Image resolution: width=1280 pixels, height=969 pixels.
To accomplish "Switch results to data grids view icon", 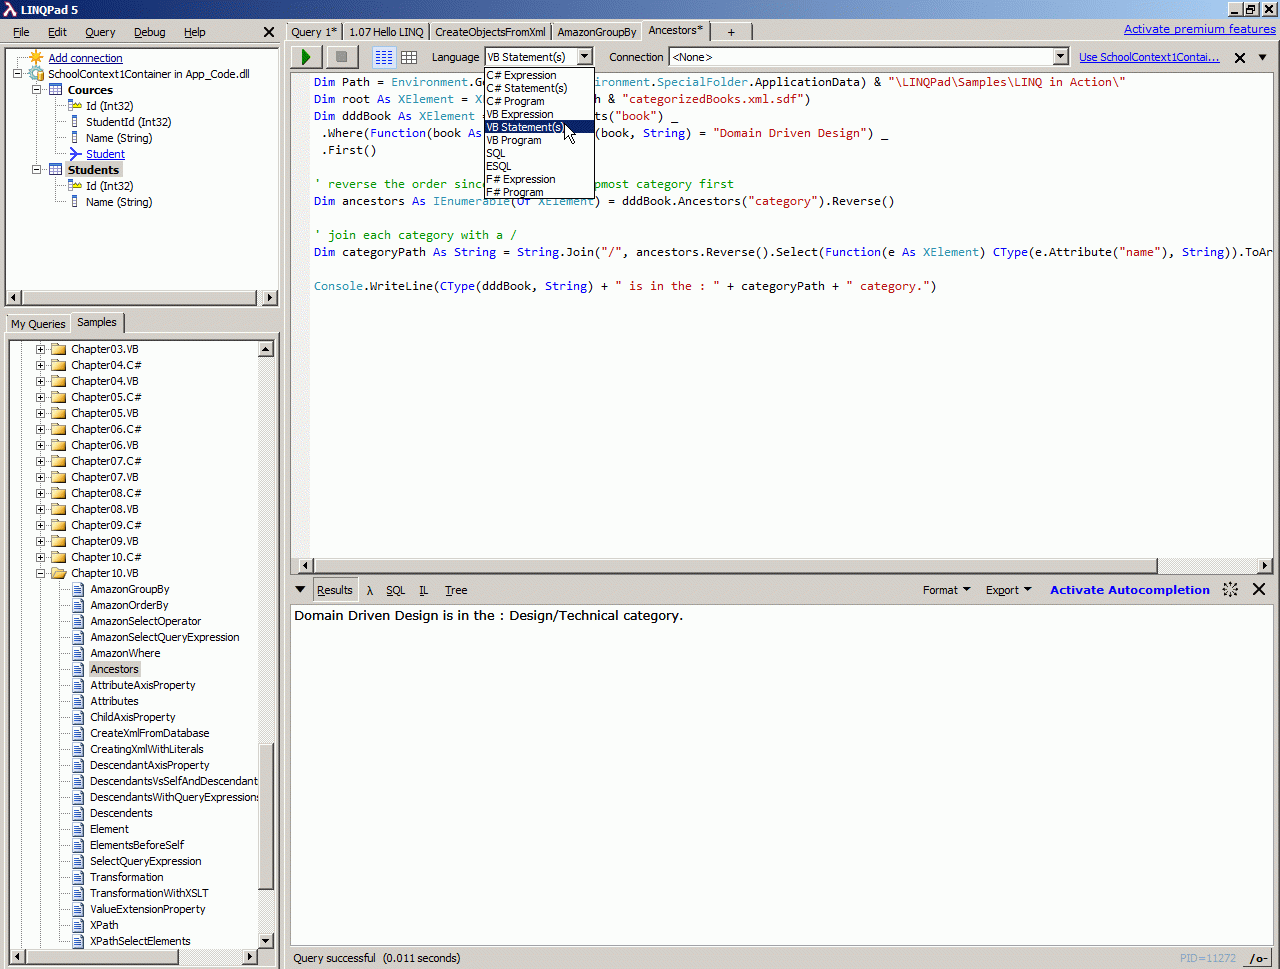I will (409, 57).
